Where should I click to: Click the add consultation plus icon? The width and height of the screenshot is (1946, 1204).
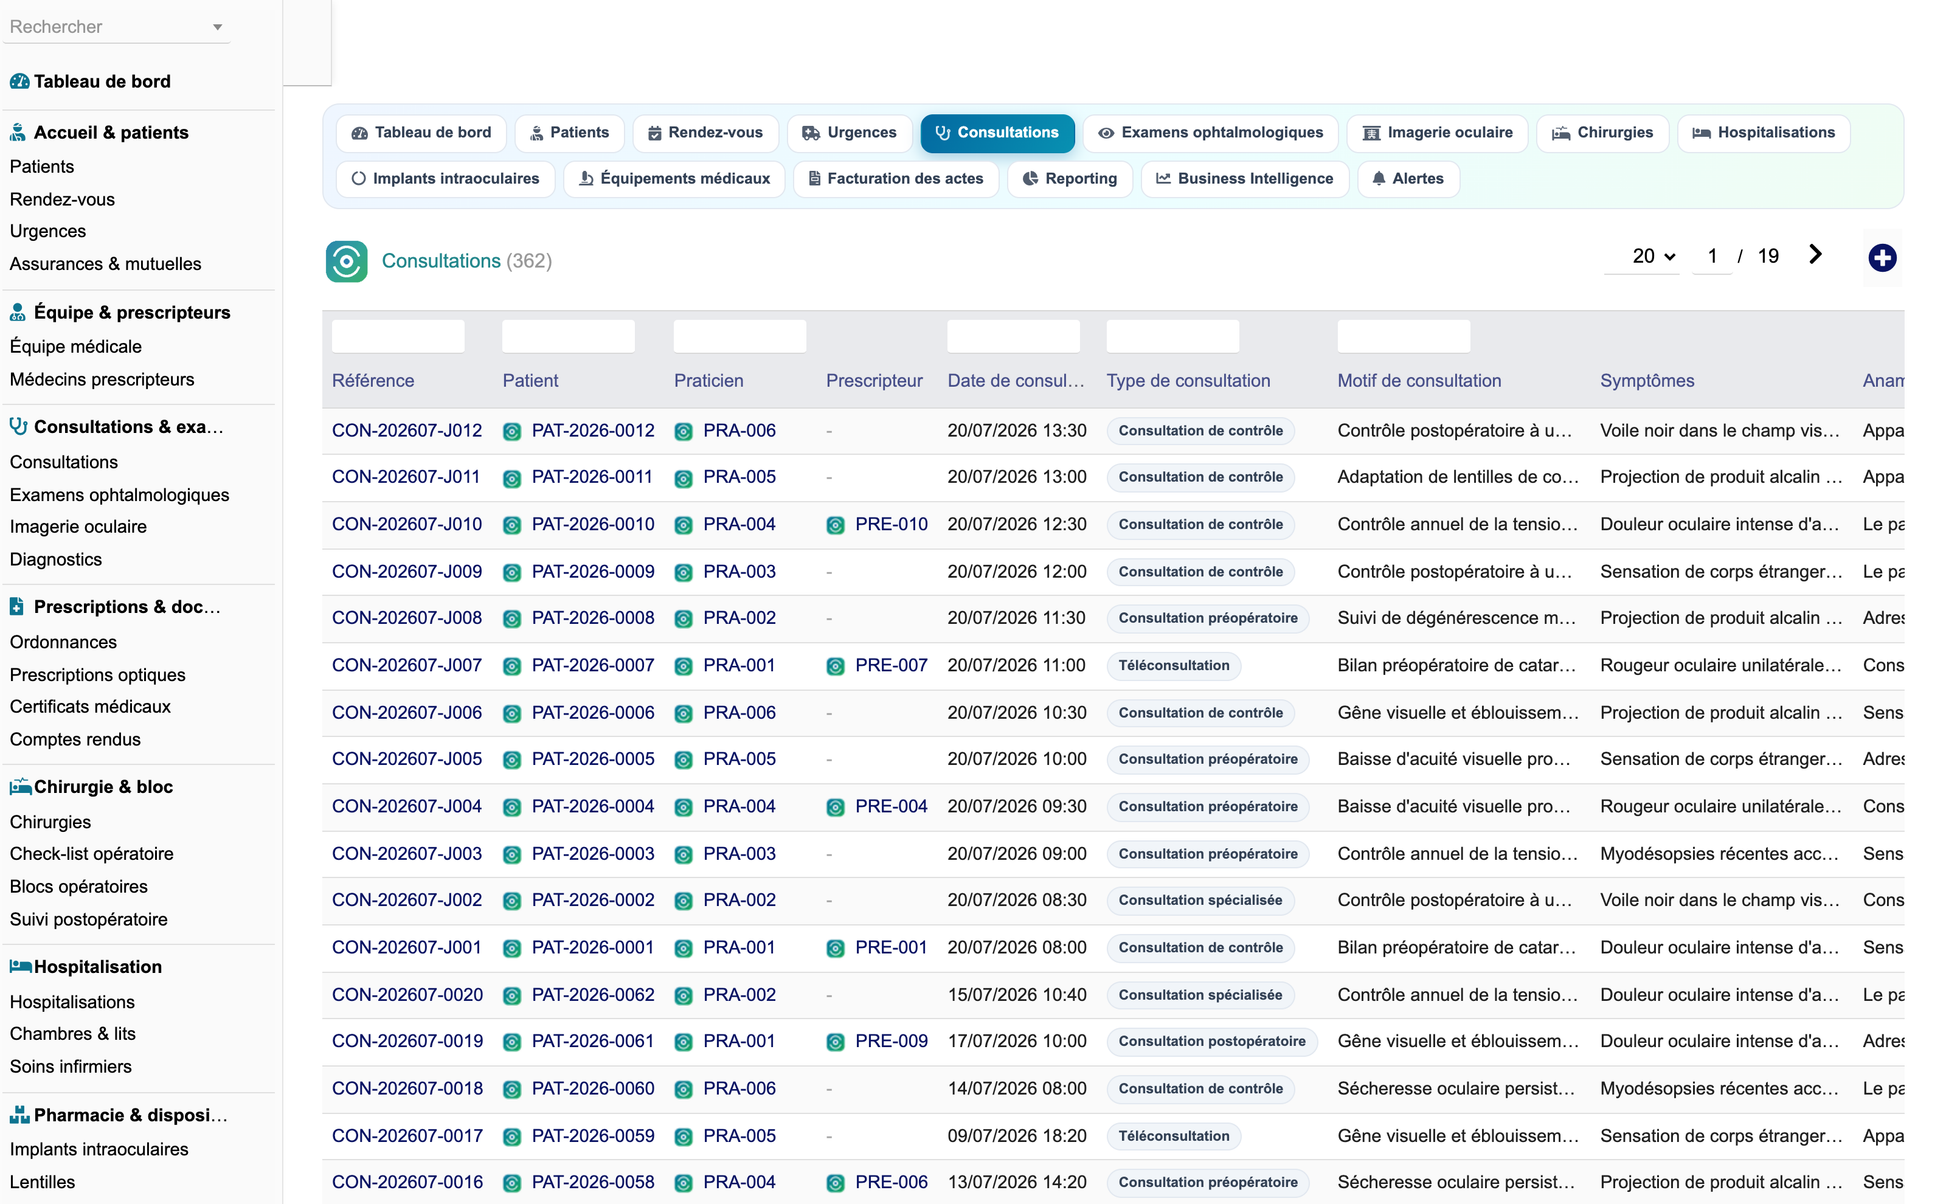[1882, 258]
